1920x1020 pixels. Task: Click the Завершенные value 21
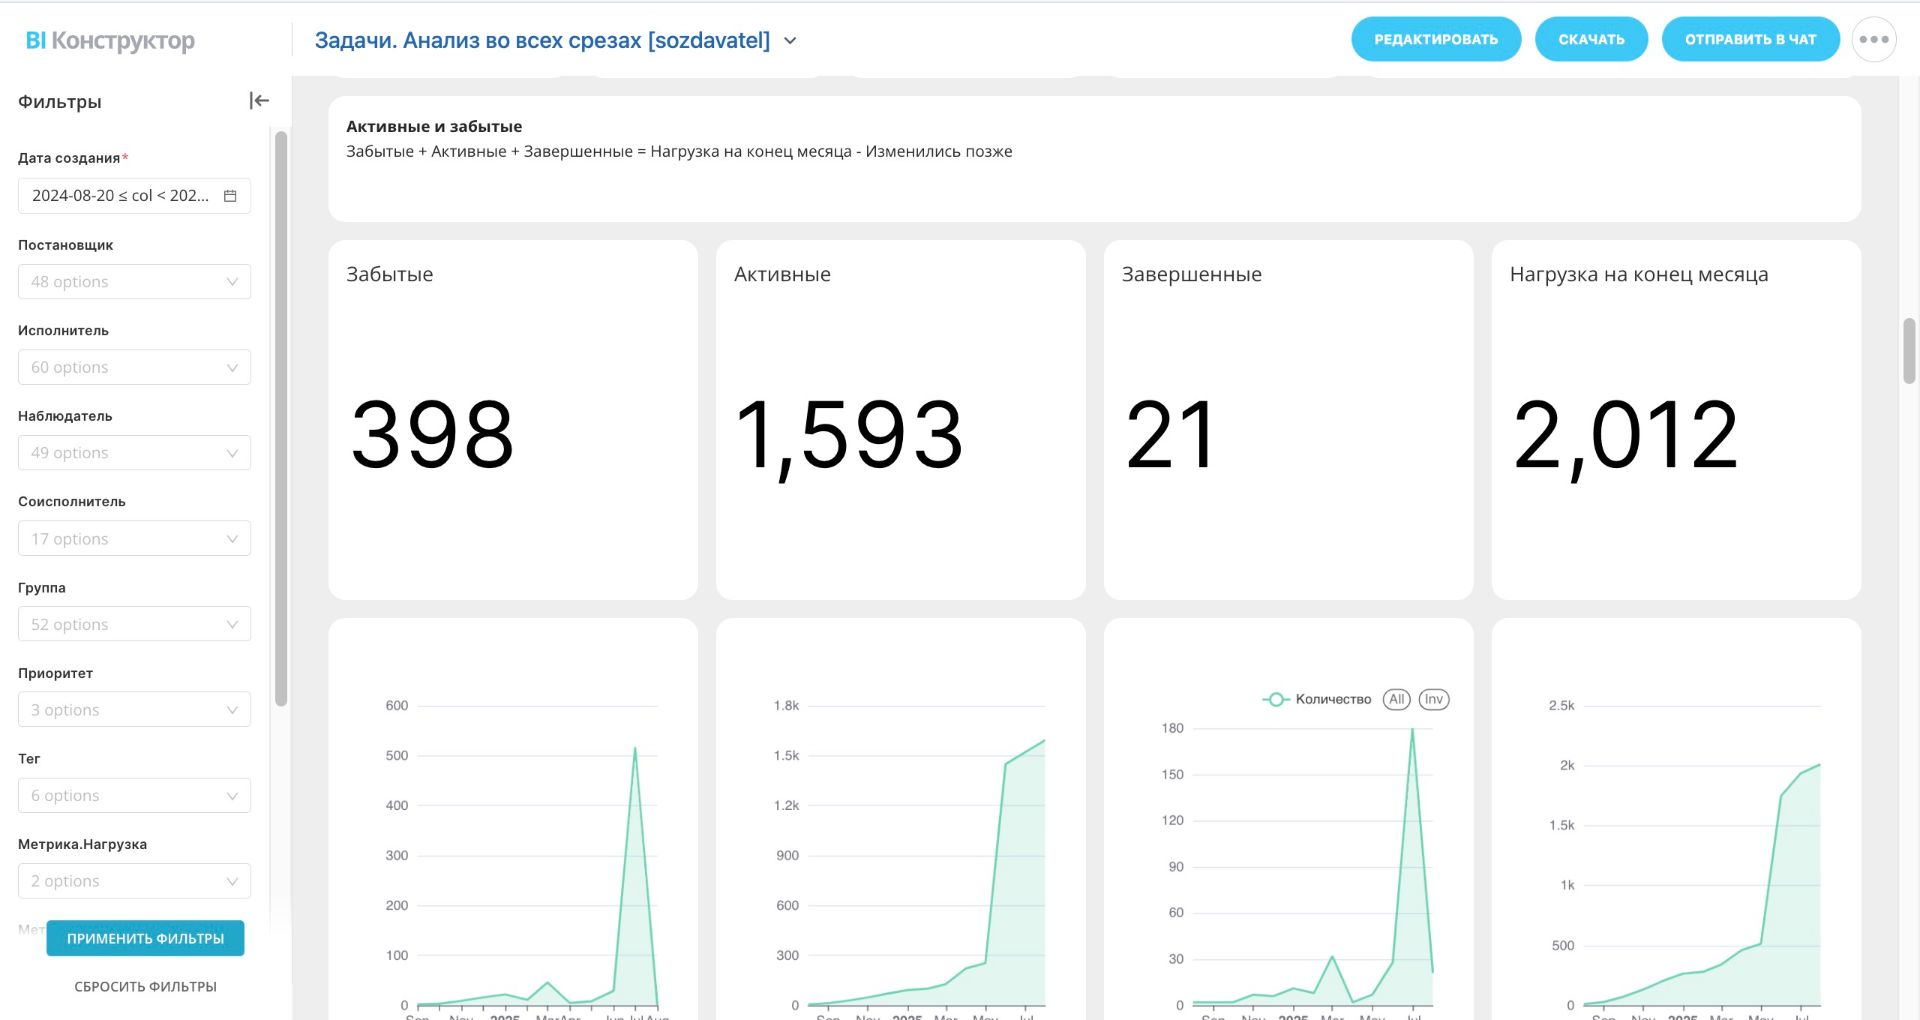coord(1170,435)
